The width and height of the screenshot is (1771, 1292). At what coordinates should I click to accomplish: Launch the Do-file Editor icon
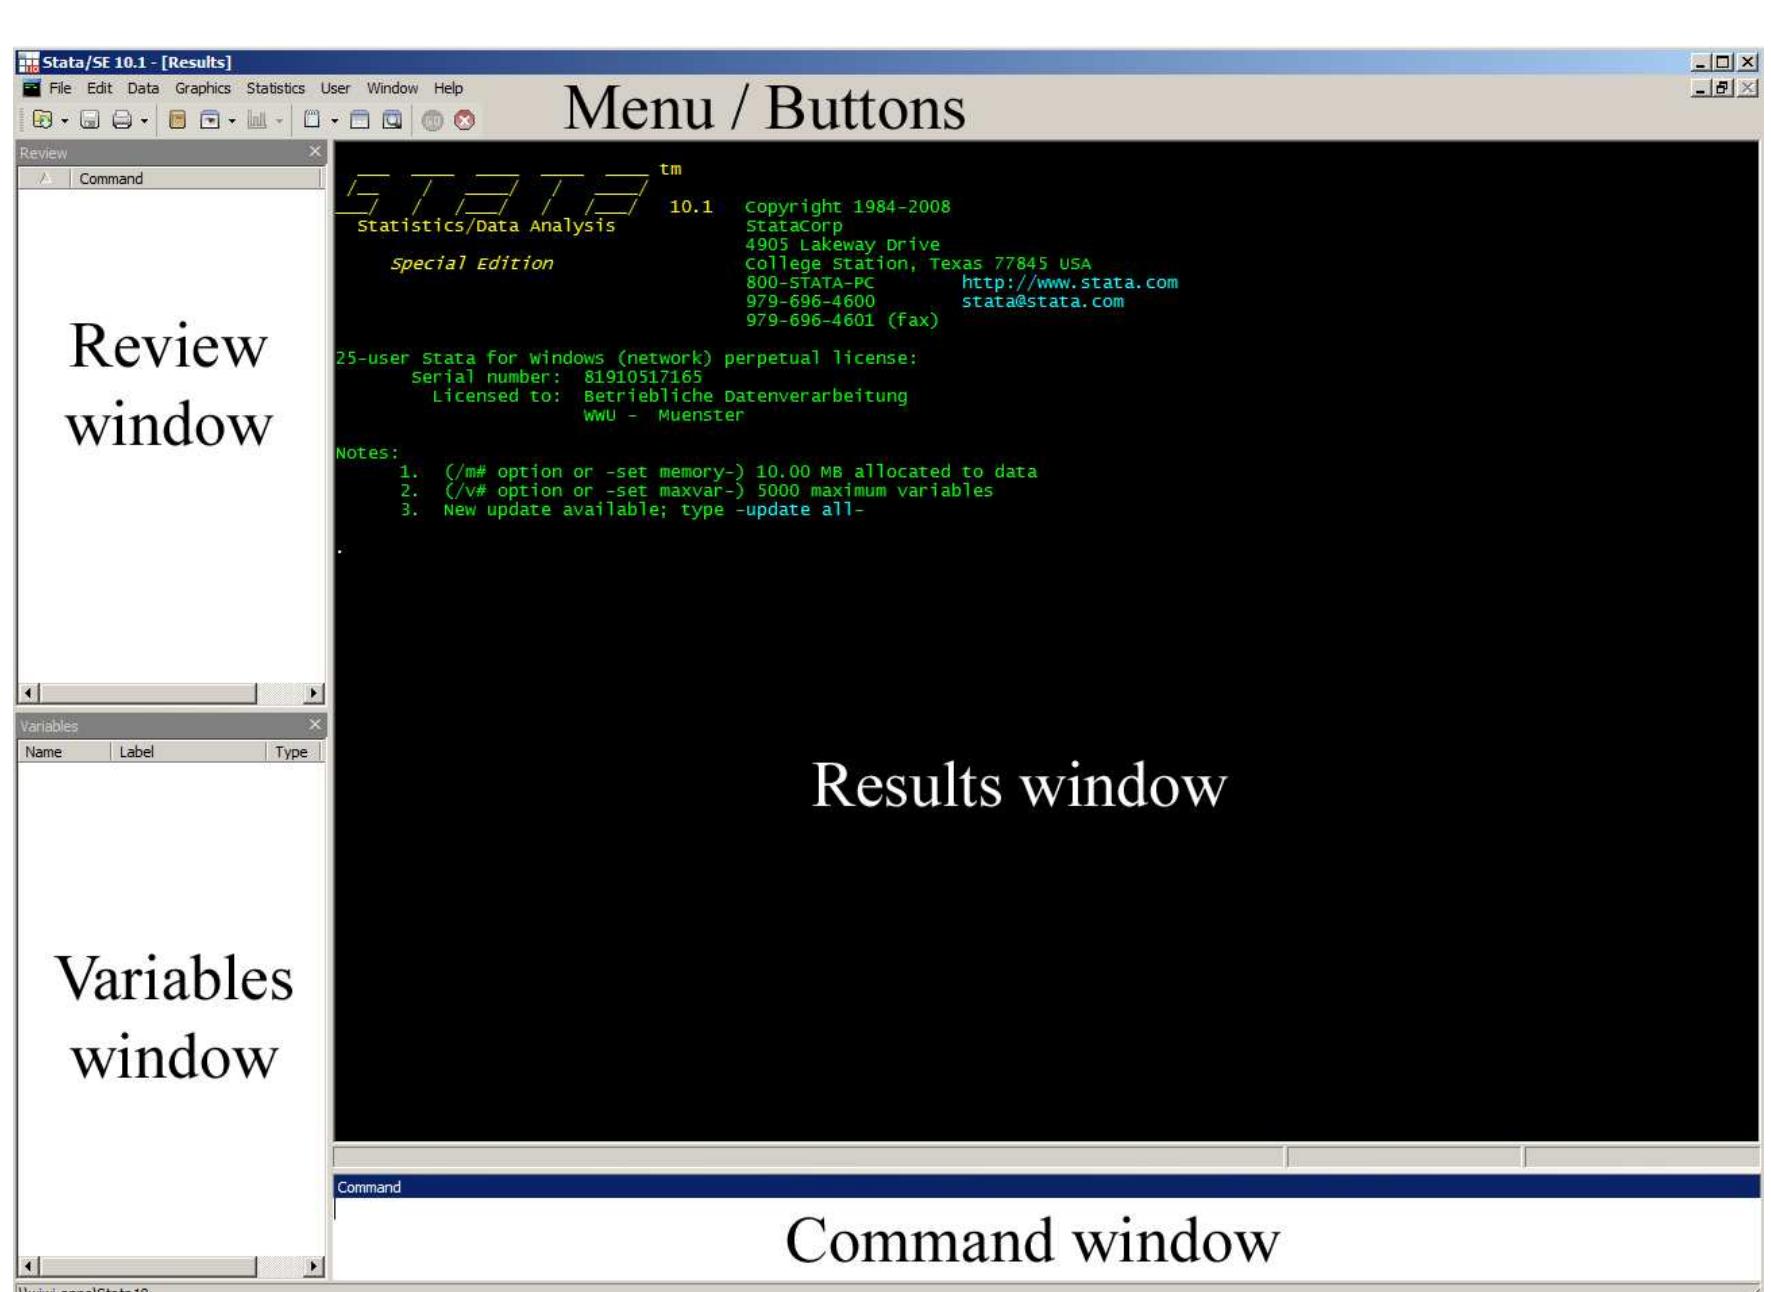(x=313, y=118)
